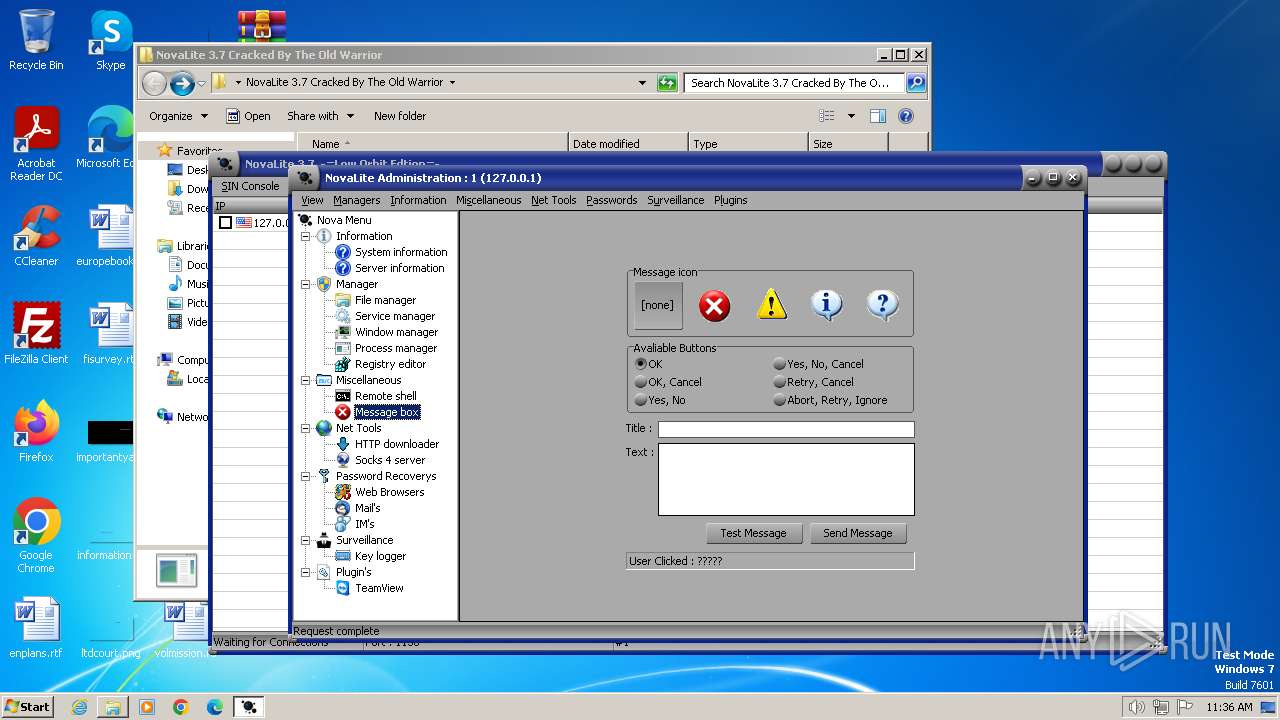Open the Net Tools menu

coord(553,200)
